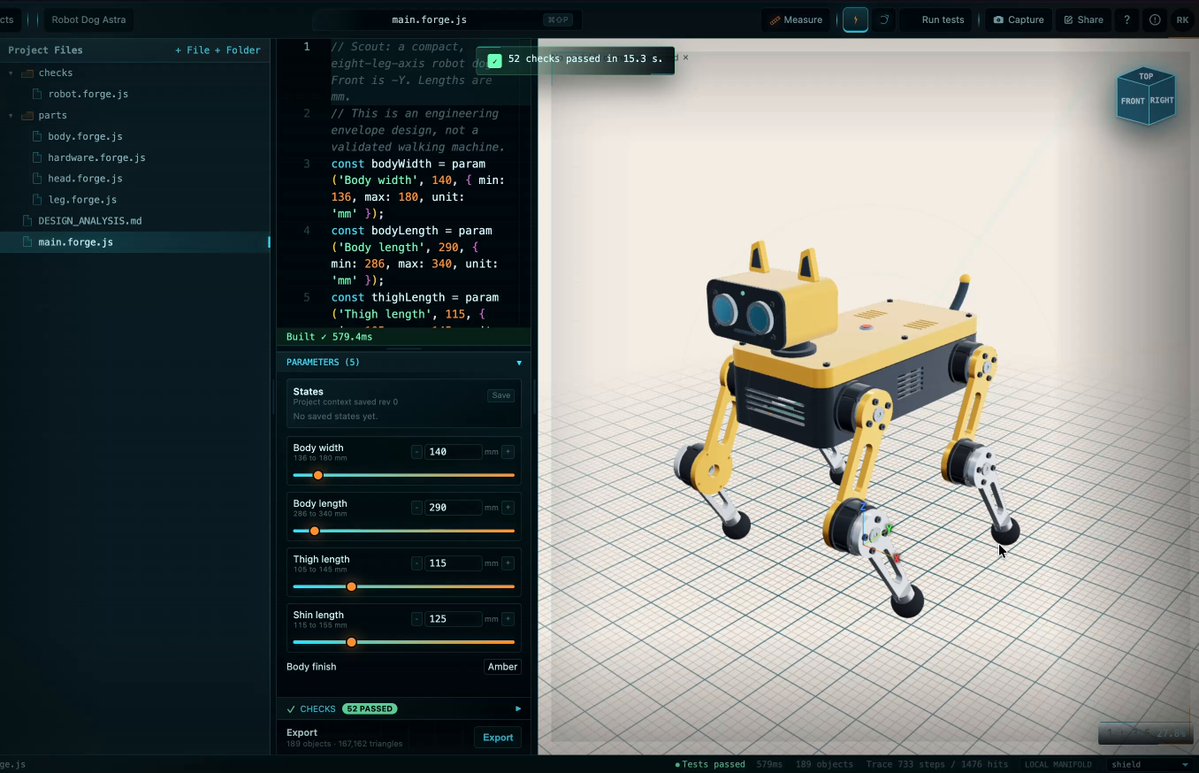Click 189 objects in status bar
The width and height of the screenshot is (1199, 773).
pos(824,765)
